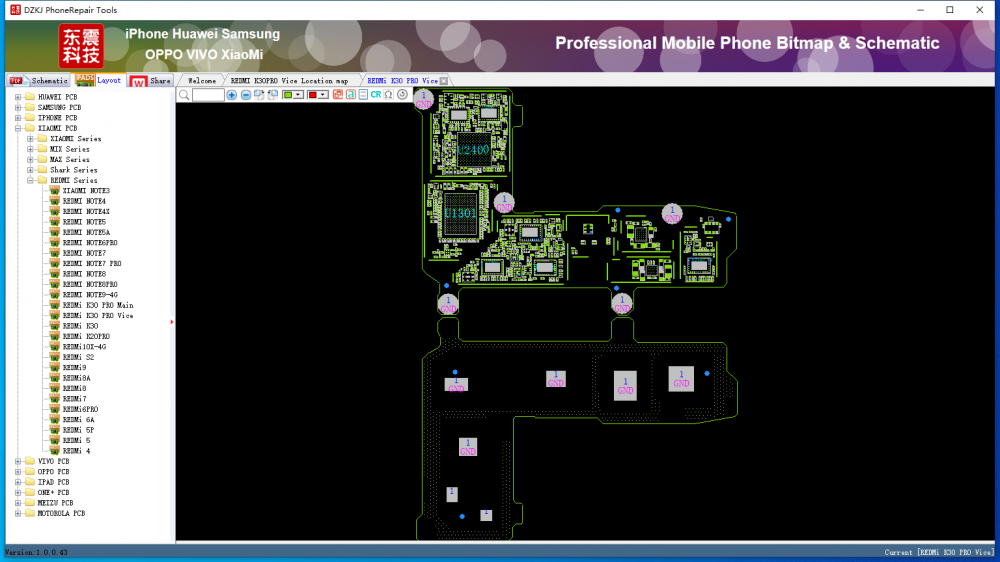The image size is (1000, 562).
Task: Click the search text field in toolbar
Action: pos(208,95)
